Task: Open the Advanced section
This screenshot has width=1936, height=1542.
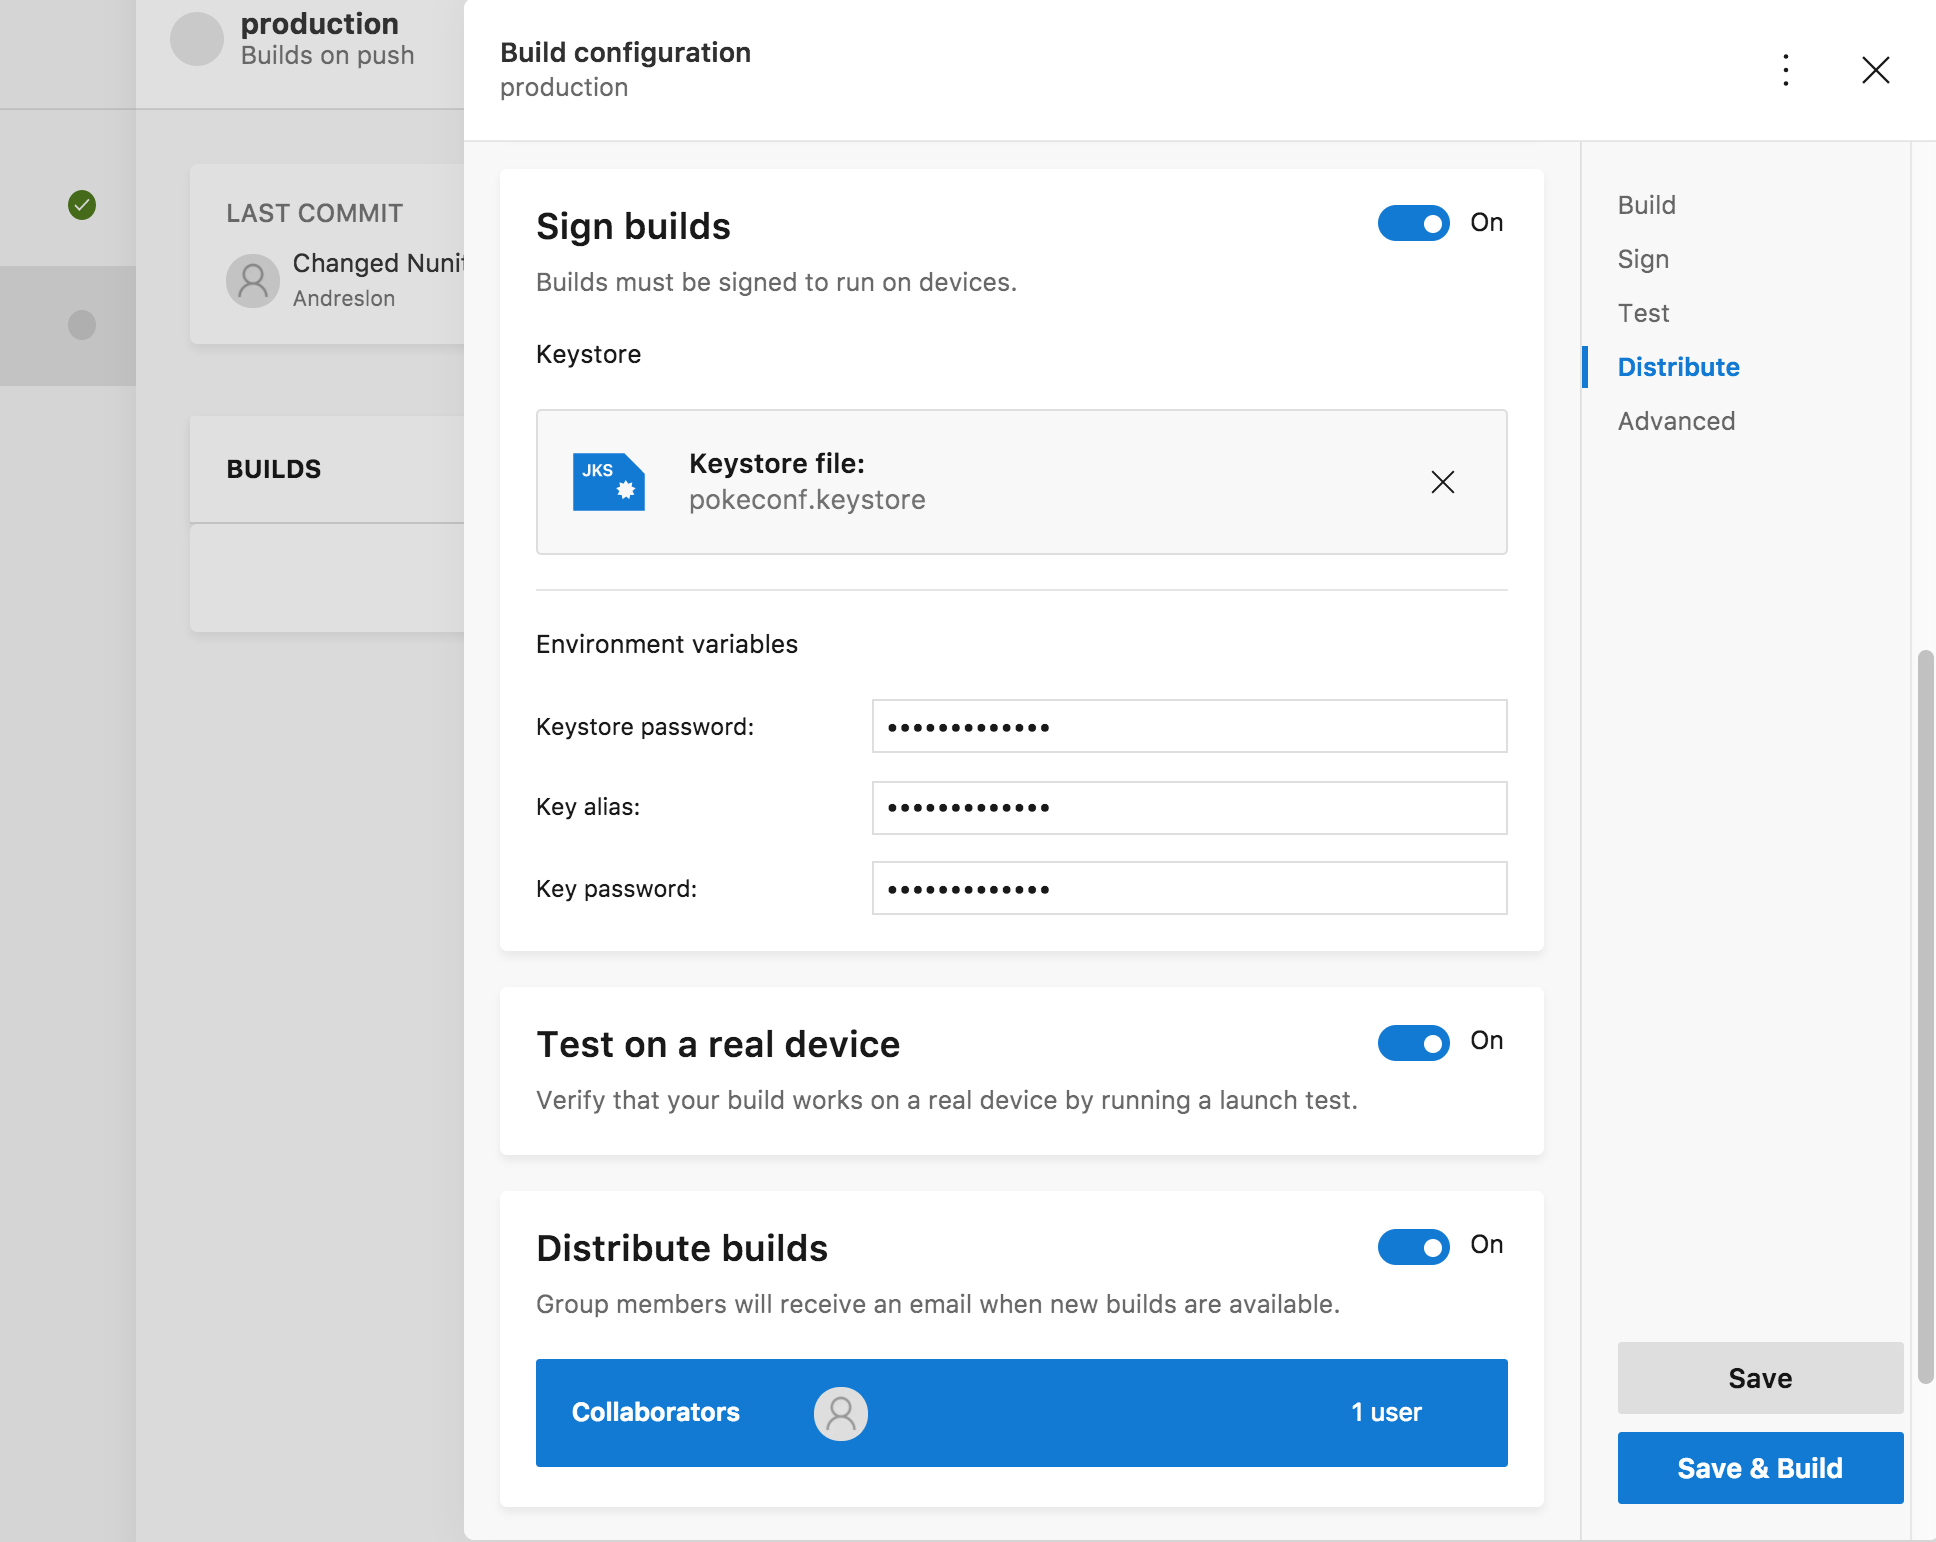Action: [x=1676, y=421]
